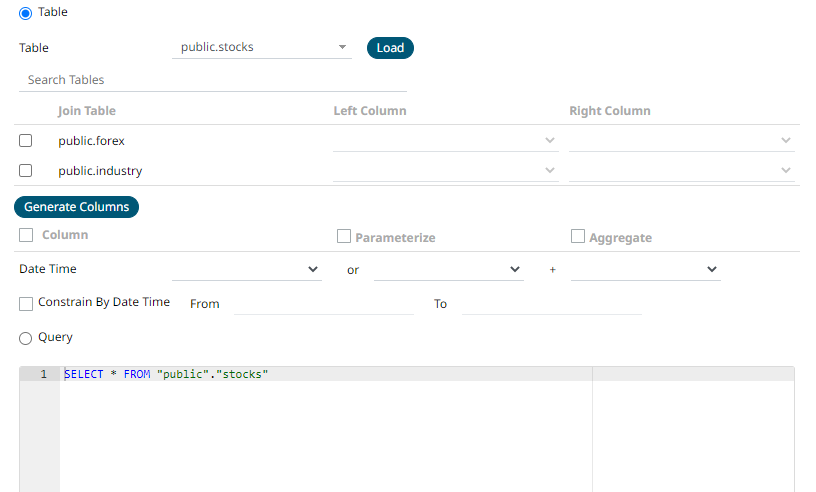Click the From date input field
The image size is (816, 492).
(323, 303)
